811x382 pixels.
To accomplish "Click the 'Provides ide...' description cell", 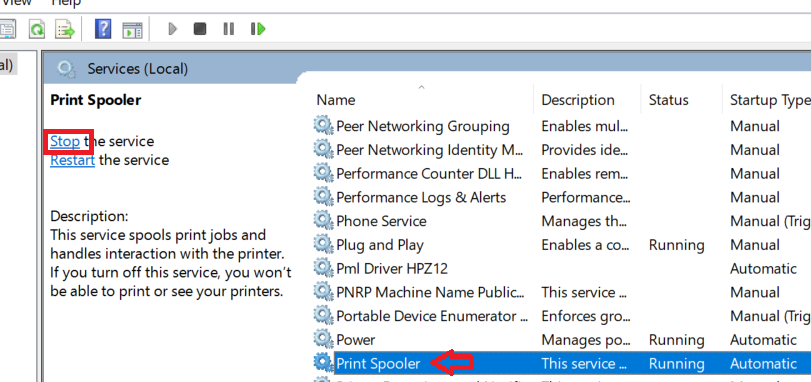I will [x=584, y=150].
